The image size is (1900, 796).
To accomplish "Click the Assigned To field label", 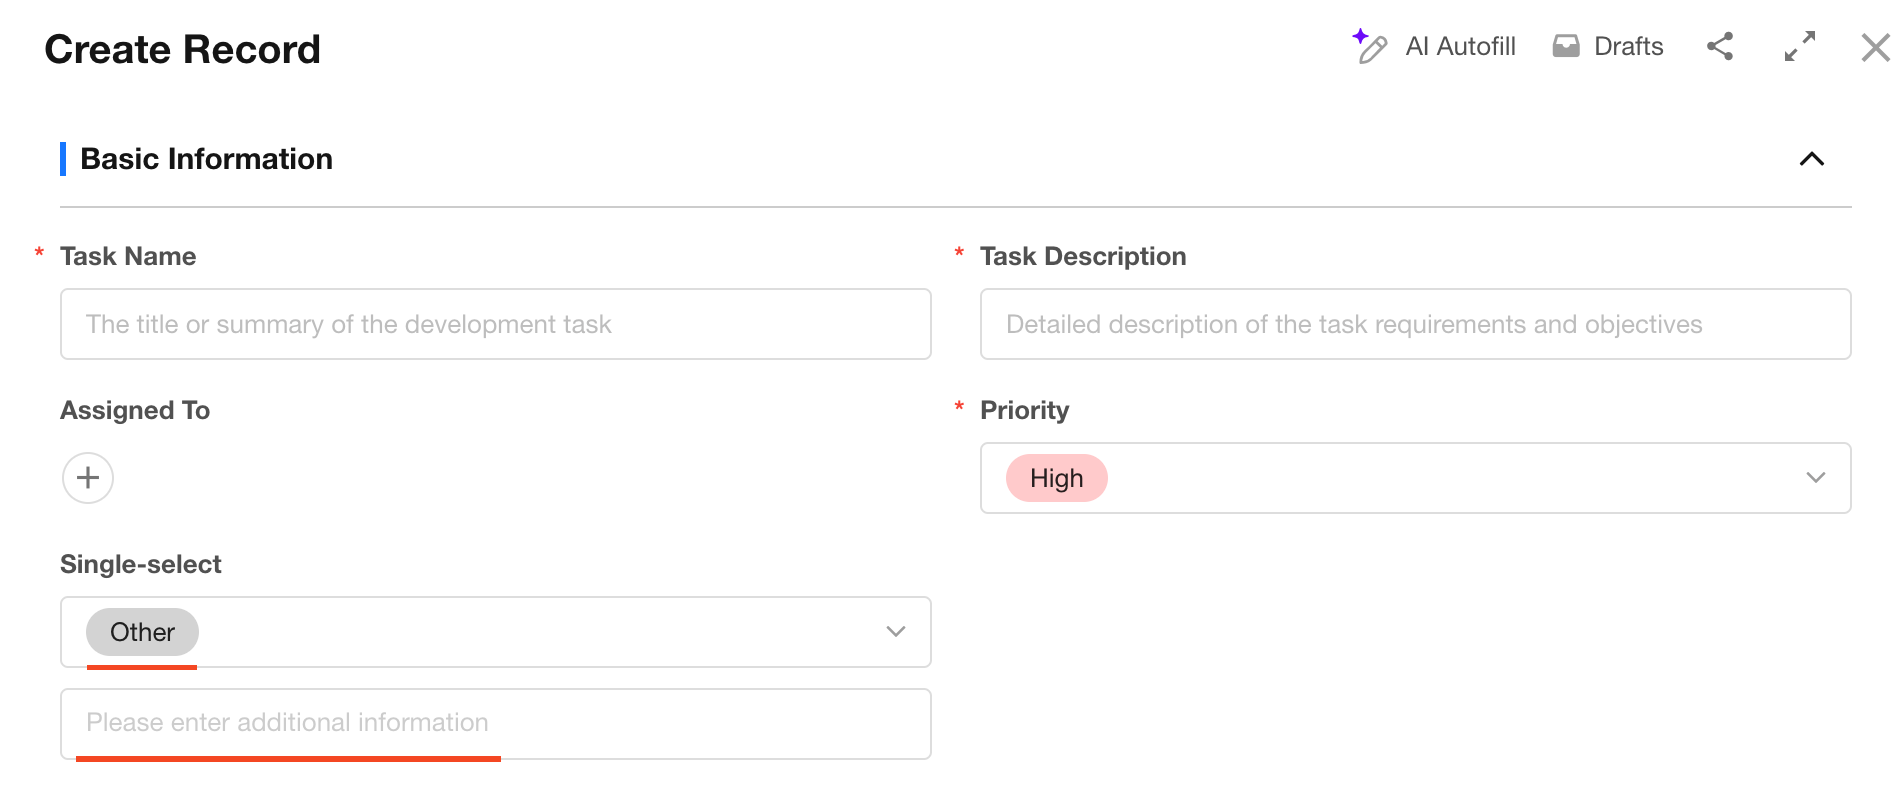I will (x=135, y=410).
